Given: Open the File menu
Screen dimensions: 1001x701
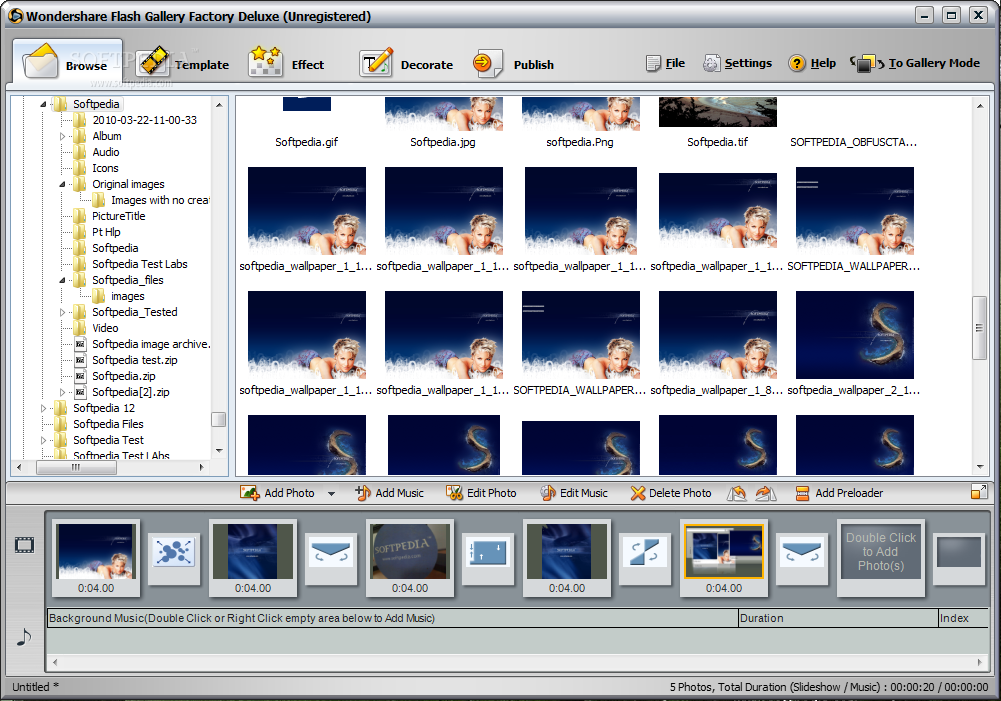Looking at the screenshot, I should pos(665,63).
